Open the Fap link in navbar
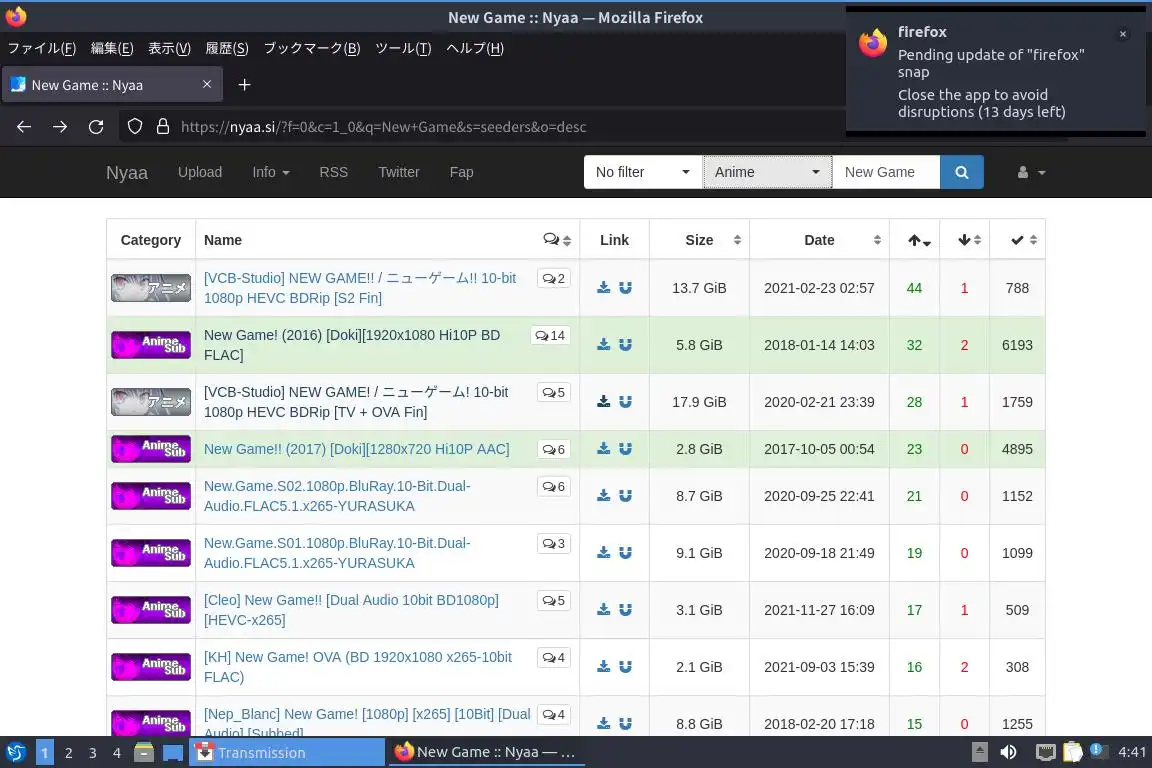 click(461, 172)
